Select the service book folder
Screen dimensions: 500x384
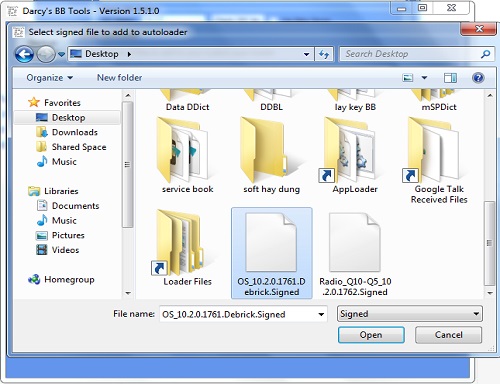187,155
